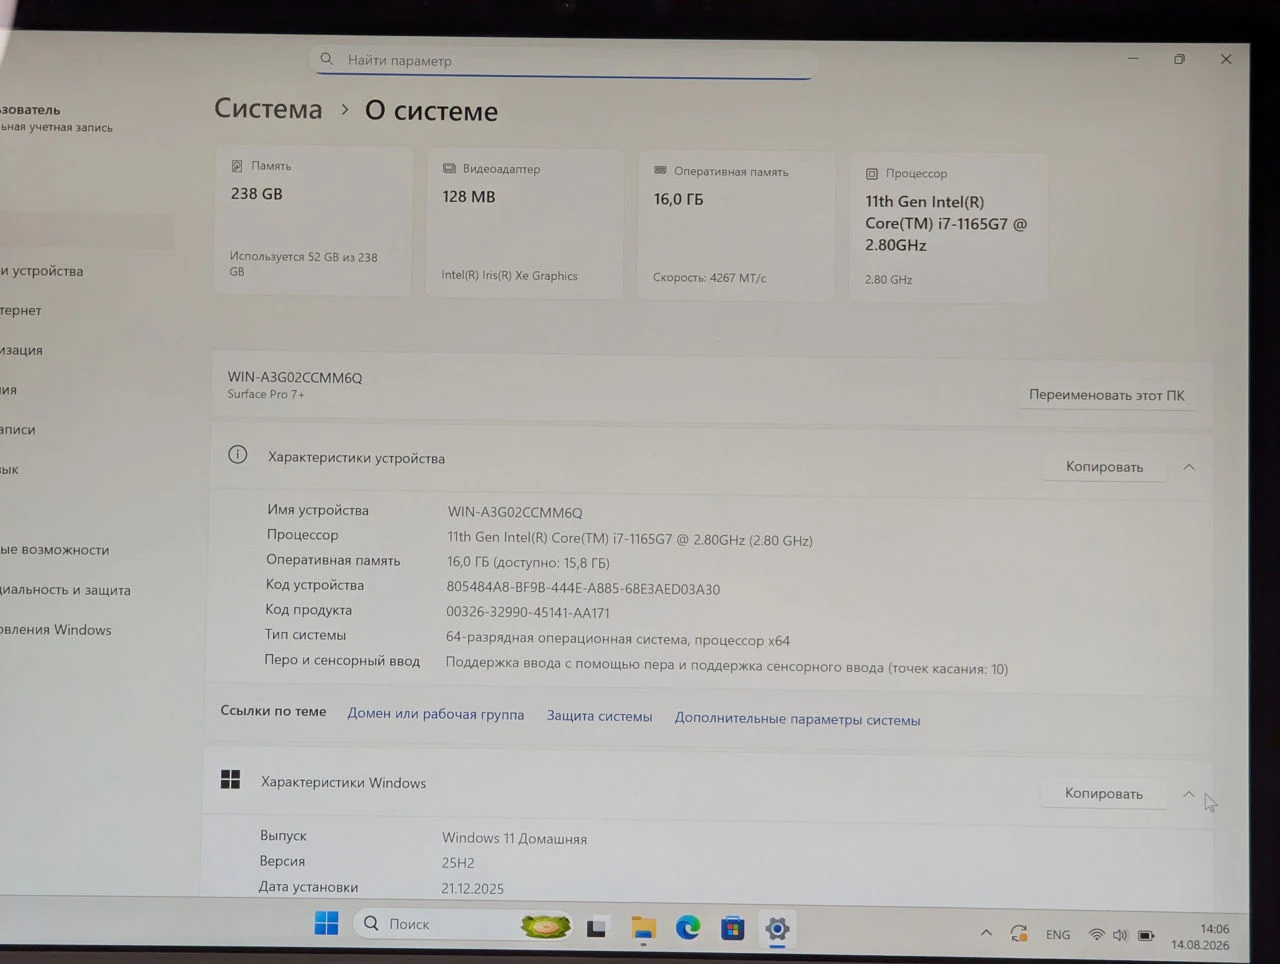Click the Windows 11 Домашняя edition text

pos(514,838)
